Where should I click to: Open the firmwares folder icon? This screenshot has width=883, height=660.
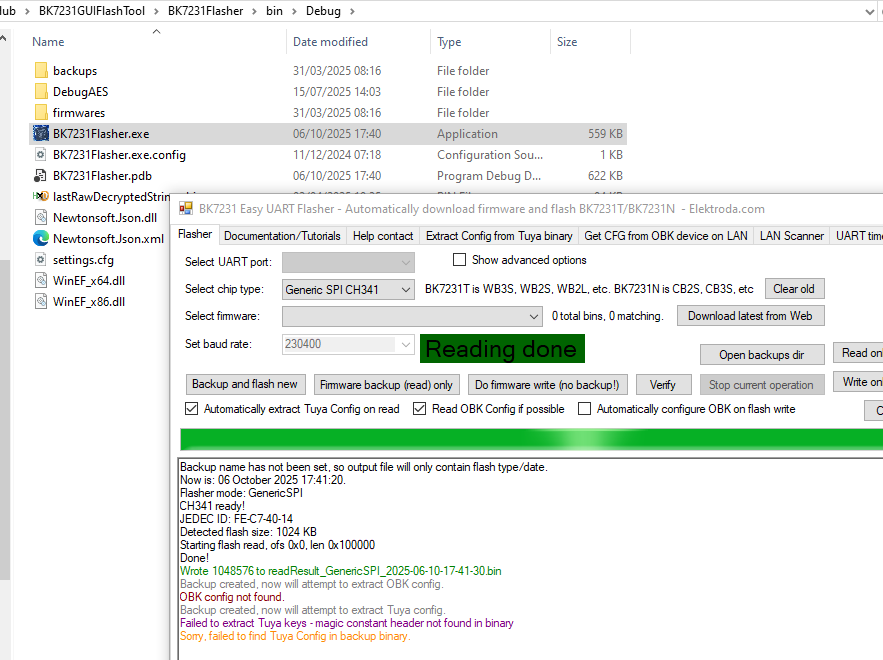pos(41,113)
